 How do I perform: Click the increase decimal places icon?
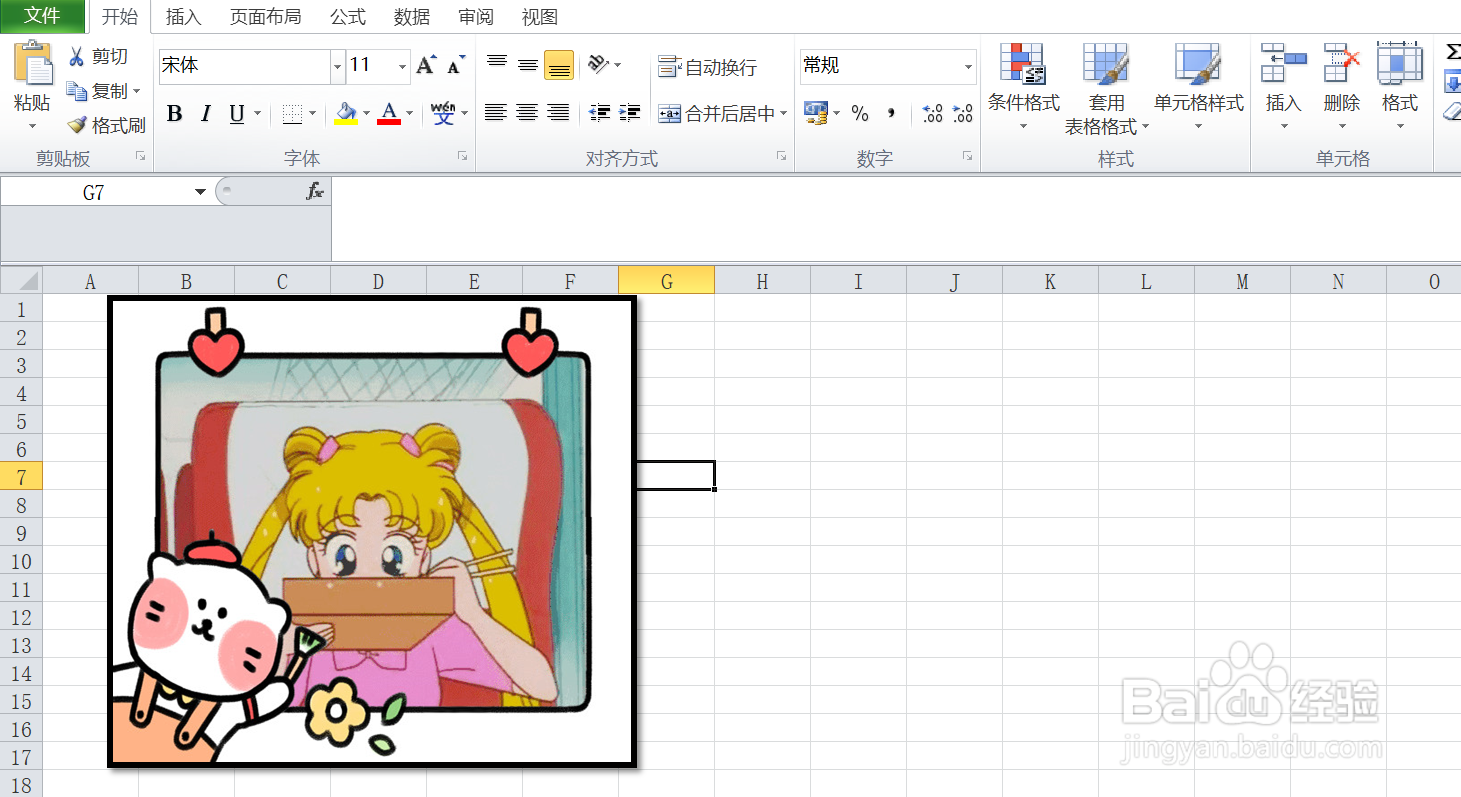932,113
